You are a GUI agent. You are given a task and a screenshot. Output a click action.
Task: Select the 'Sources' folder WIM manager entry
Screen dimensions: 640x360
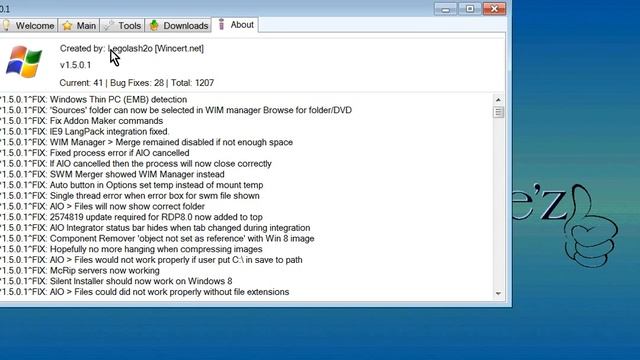(176, 110)
